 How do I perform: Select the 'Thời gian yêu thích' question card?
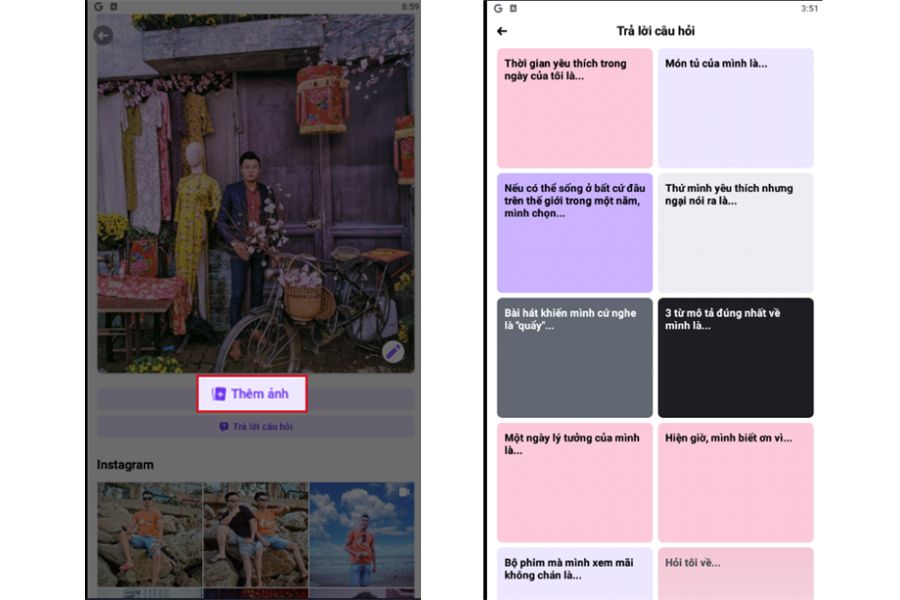(574, 108)
